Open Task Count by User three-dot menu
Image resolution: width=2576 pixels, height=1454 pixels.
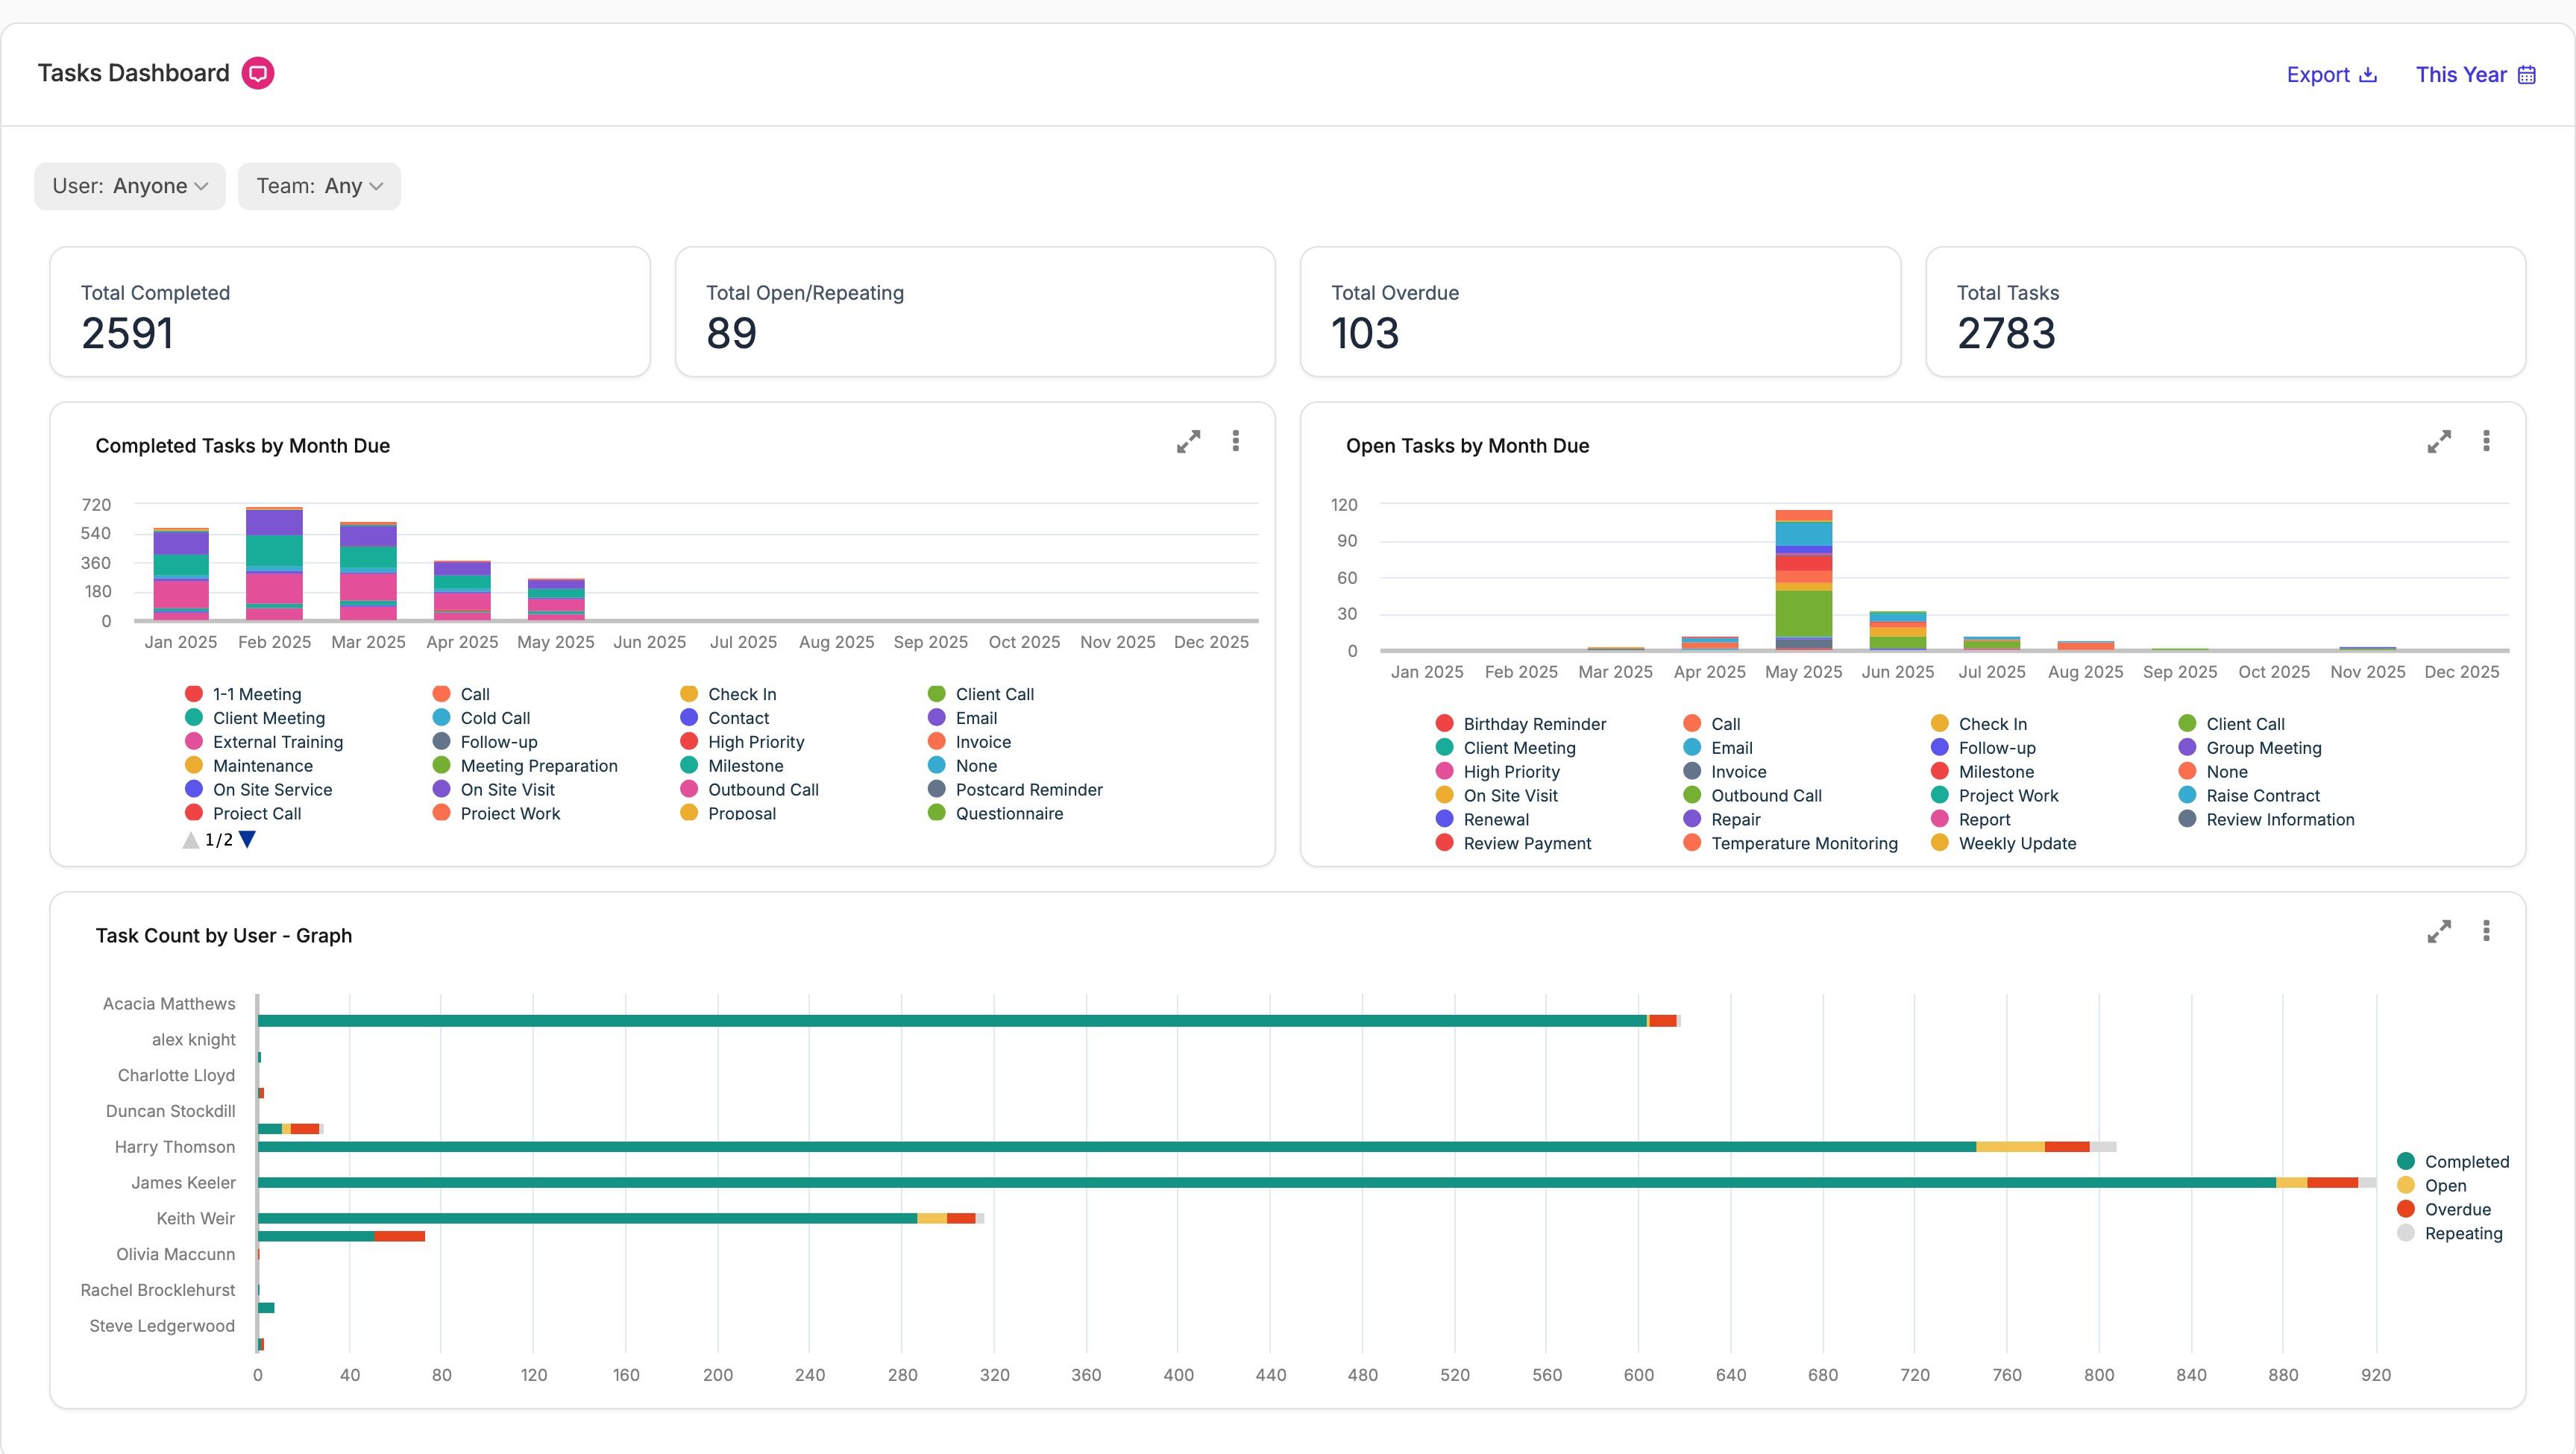(x=2486, y=931)
